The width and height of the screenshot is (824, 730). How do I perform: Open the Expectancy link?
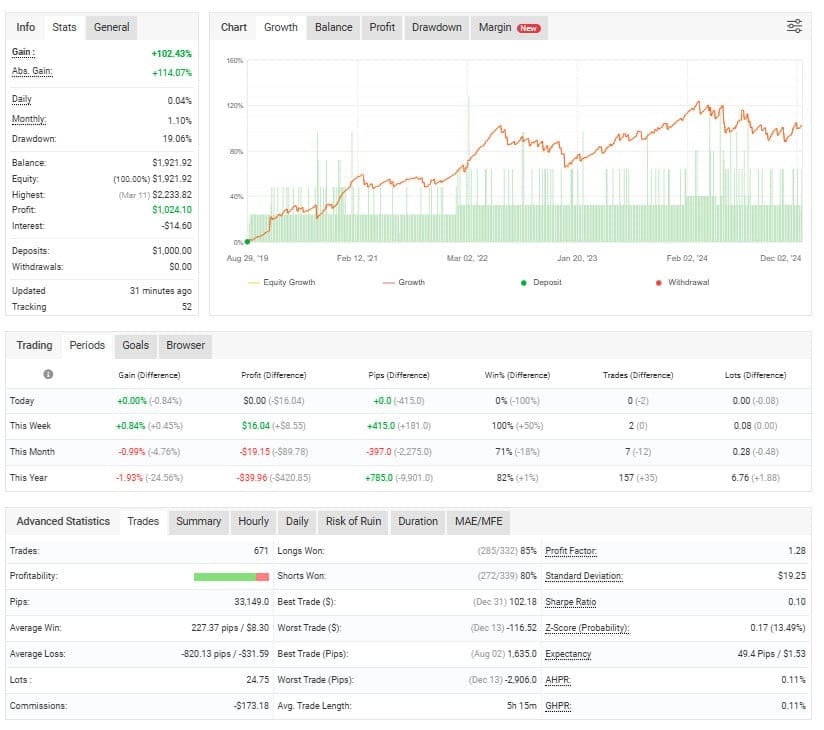click(568, 654)
